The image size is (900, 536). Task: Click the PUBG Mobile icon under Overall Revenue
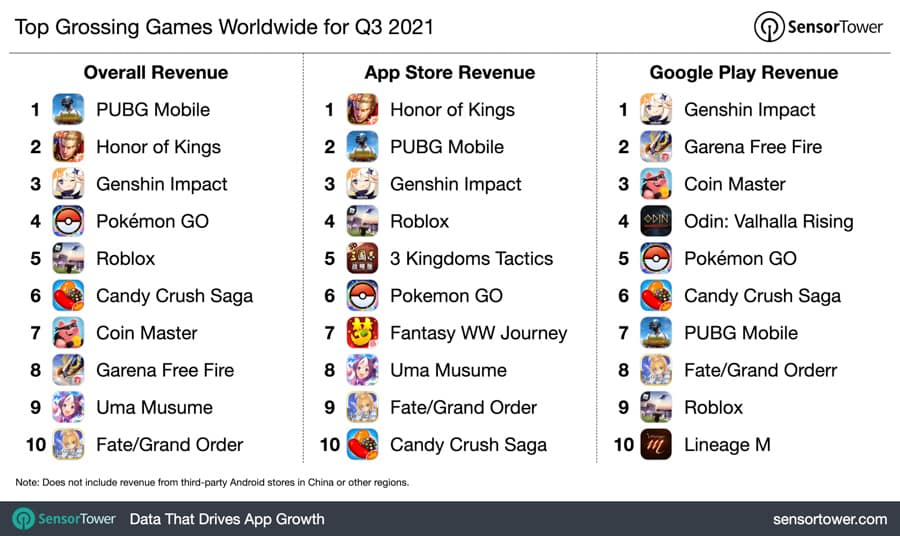pyautogui.click(x=68, y=110)
